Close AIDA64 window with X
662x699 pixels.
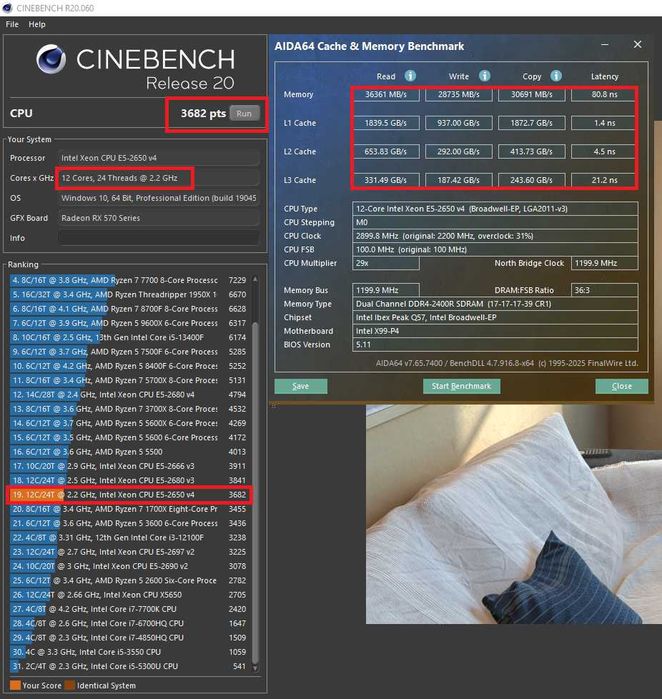(x=637, y=45)
